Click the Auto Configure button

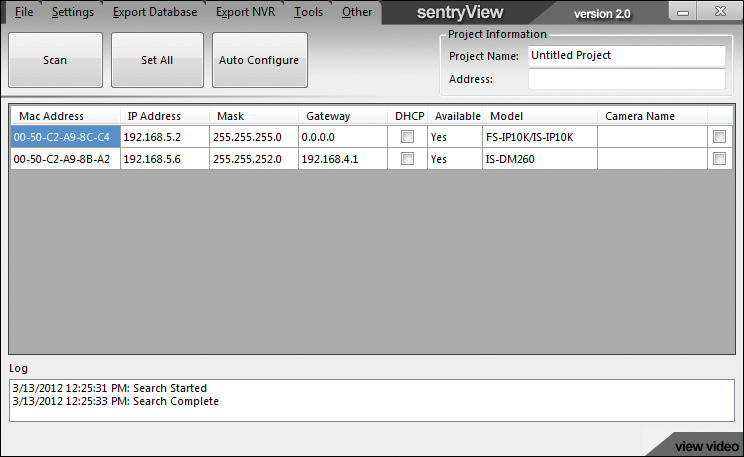(x=260, y=60)
